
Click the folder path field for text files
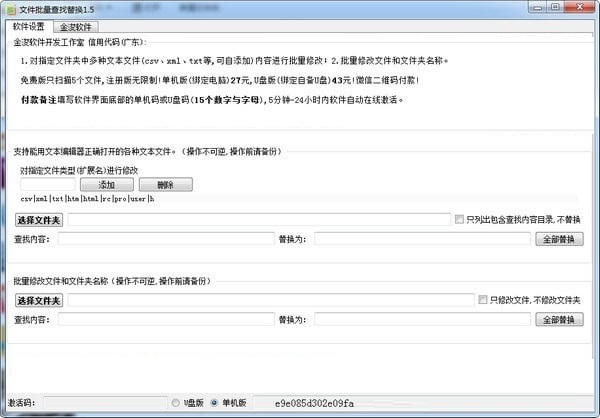(259, 220)
